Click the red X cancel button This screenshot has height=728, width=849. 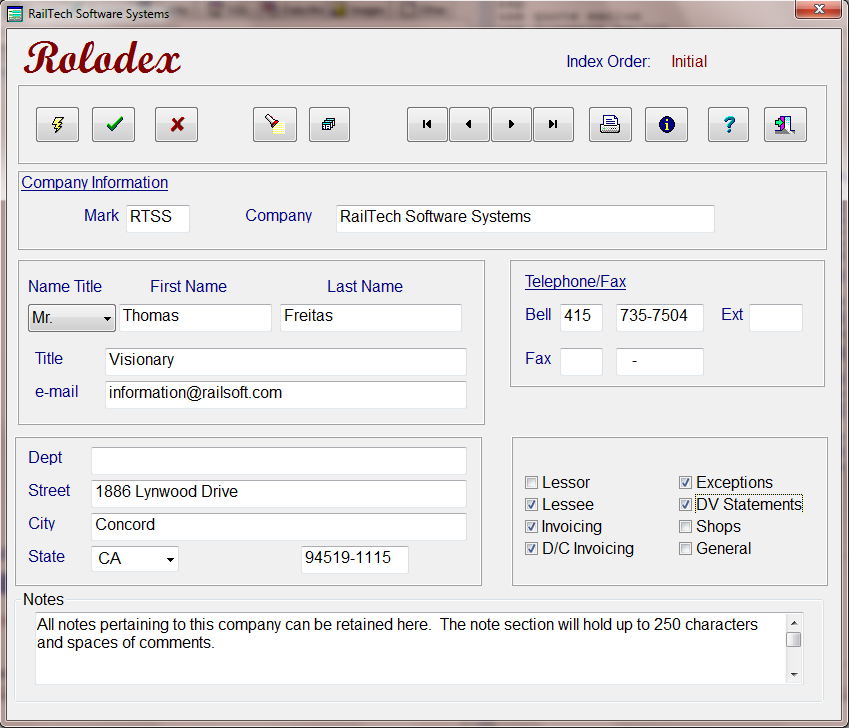click(x=177, y=125)
